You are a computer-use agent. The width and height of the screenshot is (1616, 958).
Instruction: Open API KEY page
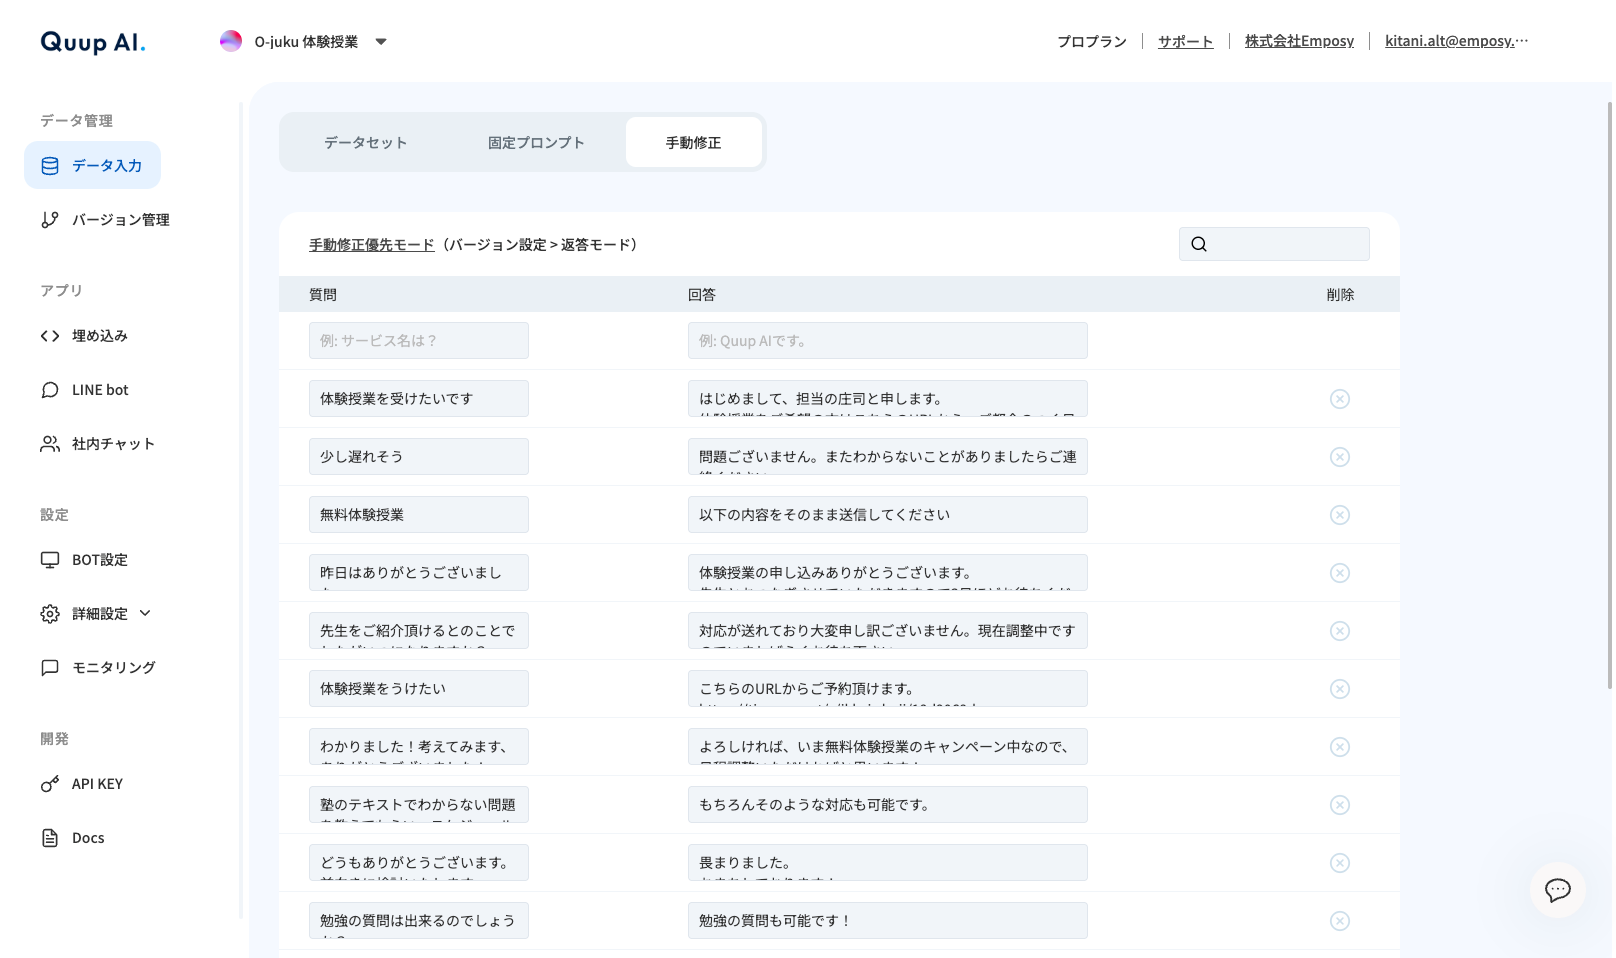pyautogui.click(x=96, y=784)
